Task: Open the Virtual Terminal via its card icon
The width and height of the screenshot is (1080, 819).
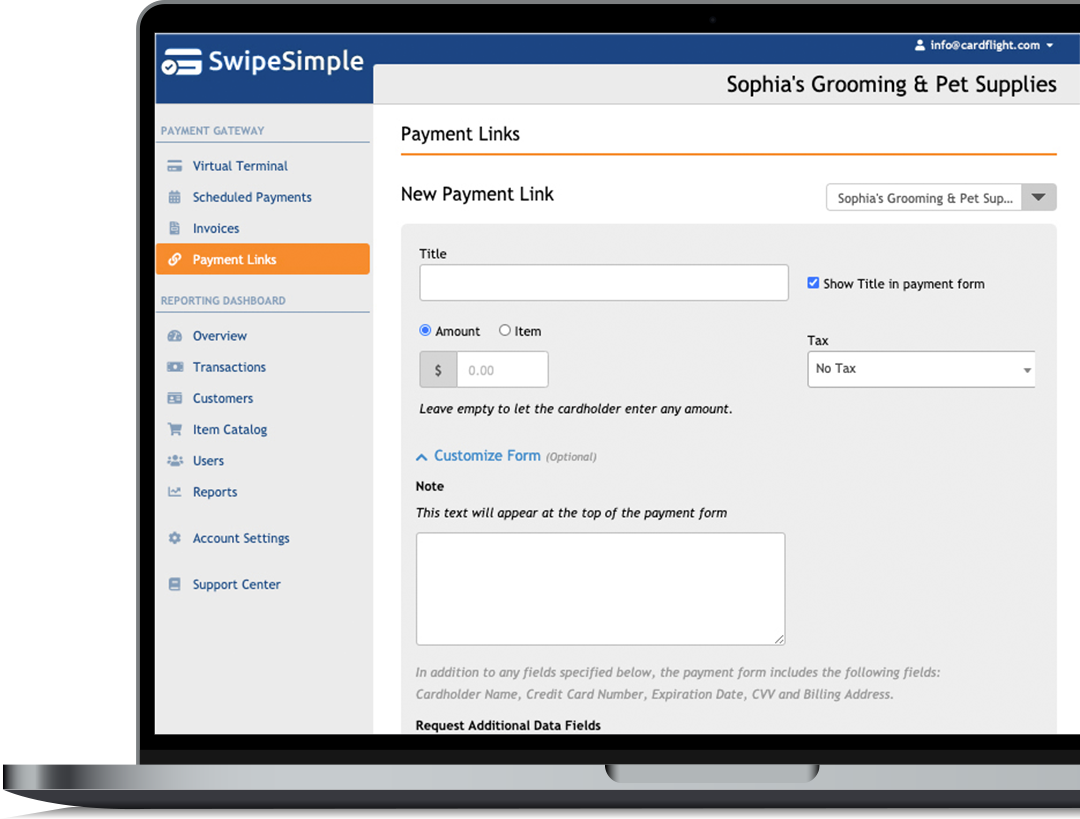Action: coord(175,165)
